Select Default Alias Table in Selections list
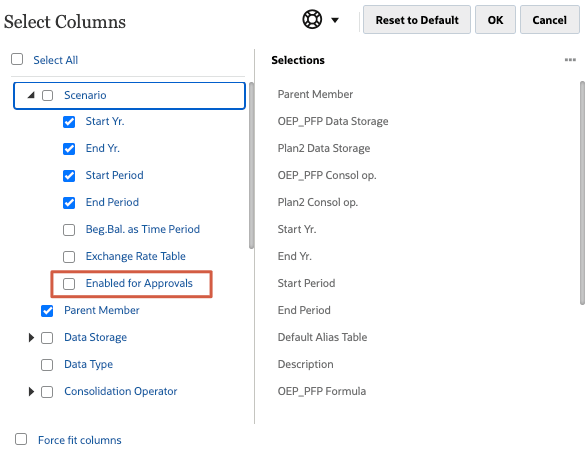This screenshot has width=587, height=453. (x=322, y=337)
